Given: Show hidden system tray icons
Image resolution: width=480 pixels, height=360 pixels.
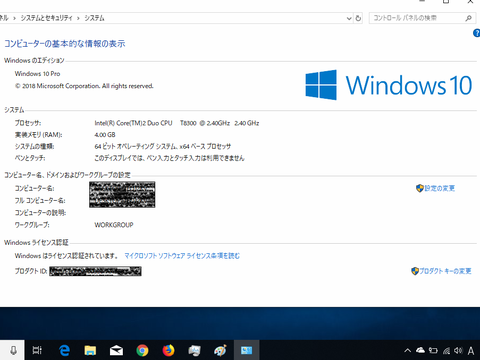Looking at the screenshot, I should click(407, 350).
